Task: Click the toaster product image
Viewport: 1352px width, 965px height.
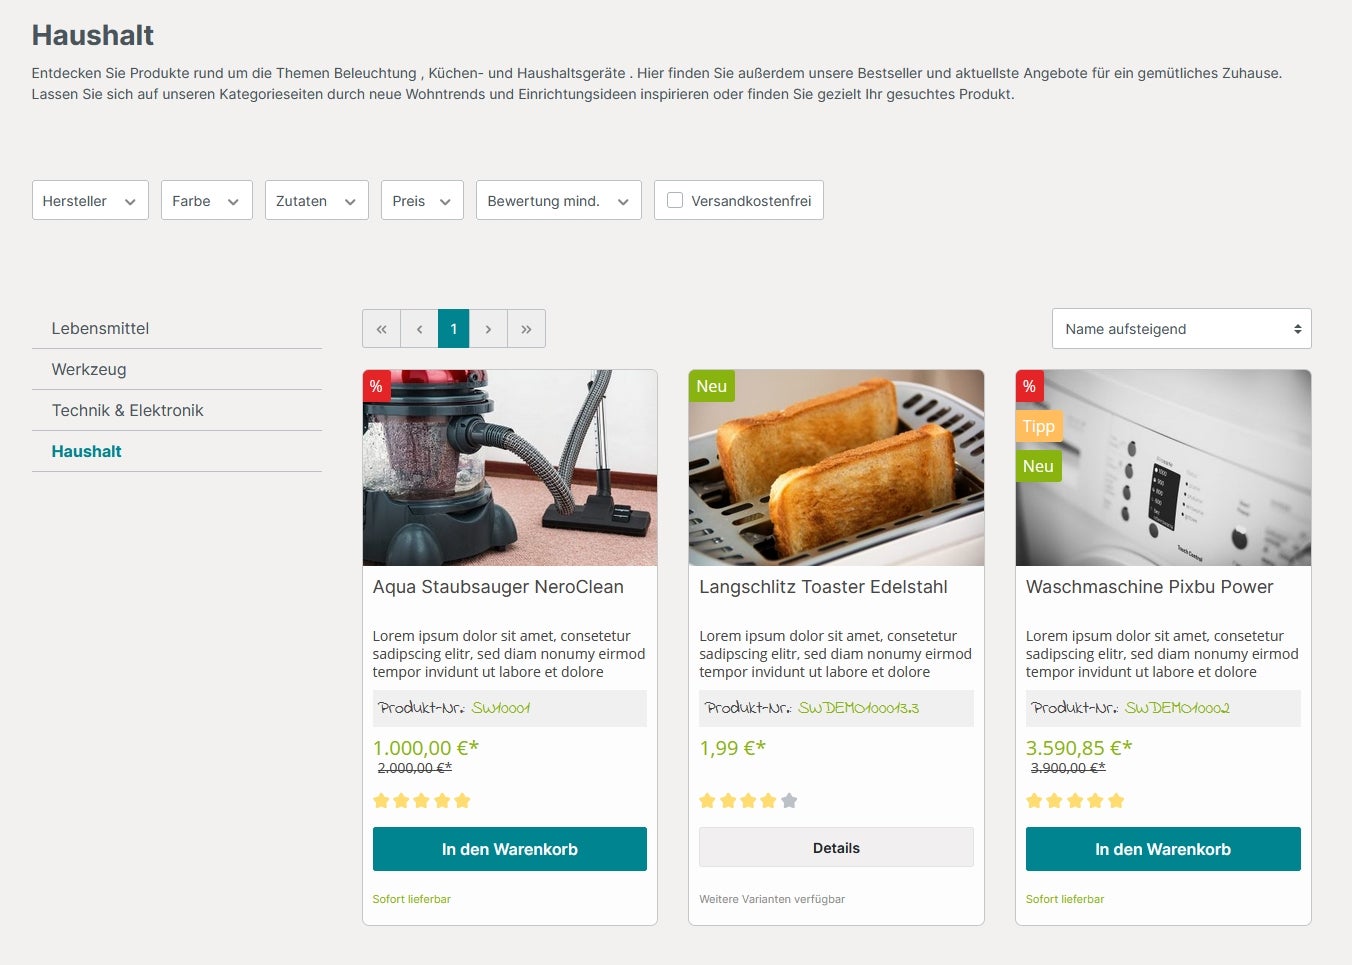Action: coord(836,468)
